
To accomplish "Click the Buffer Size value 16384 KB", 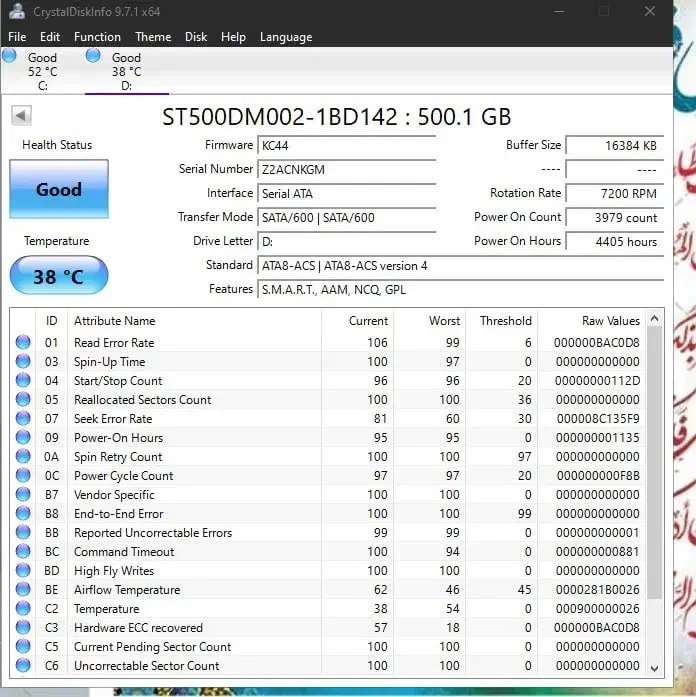I will [615, 145].
